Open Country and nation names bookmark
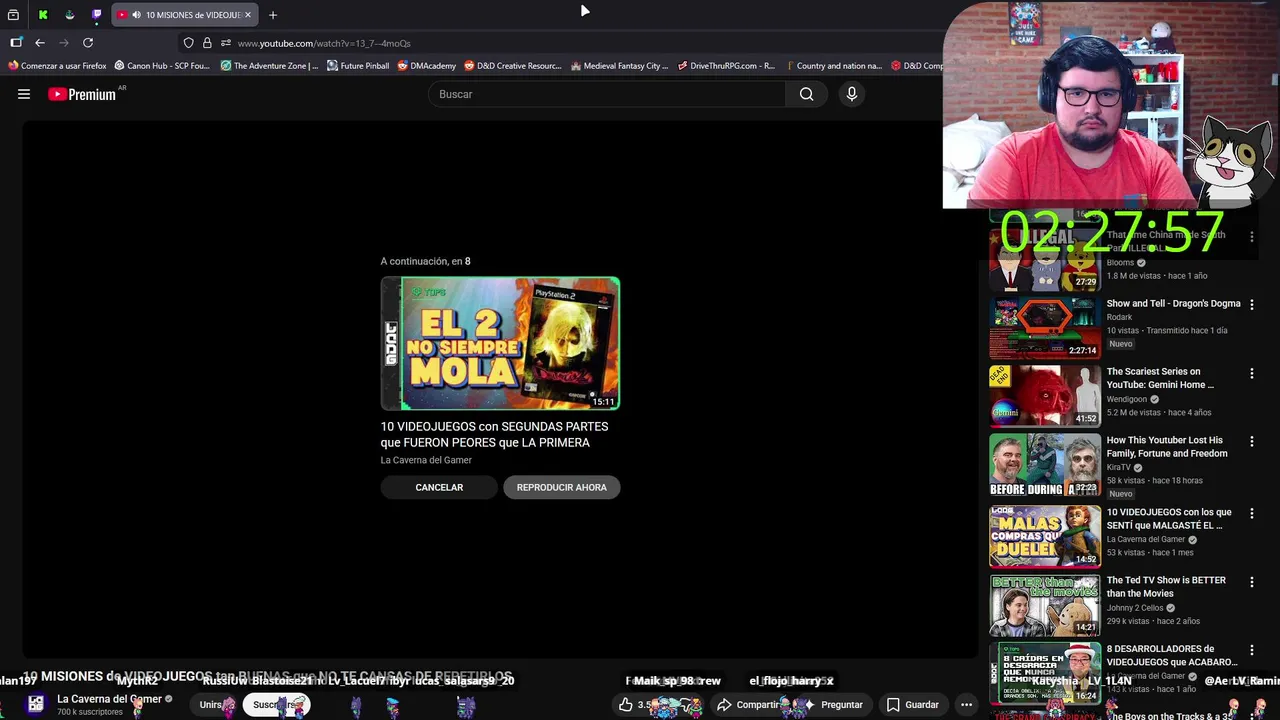 [833, 66]
